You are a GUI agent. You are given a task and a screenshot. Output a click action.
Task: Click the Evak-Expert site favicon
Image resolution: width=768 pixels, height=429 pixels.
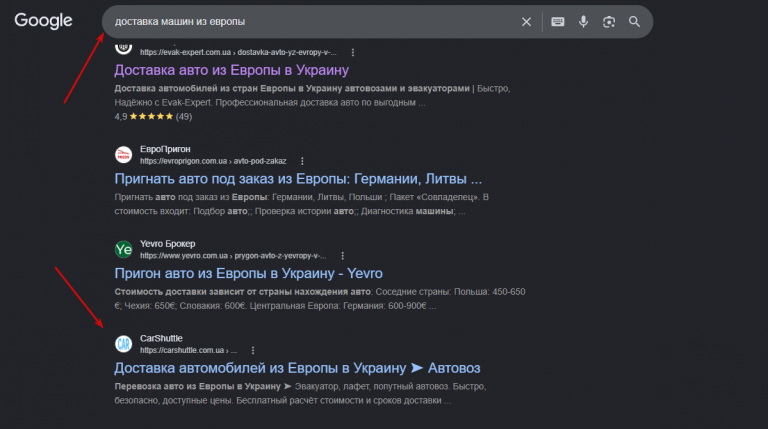click(x=123, y=48)
